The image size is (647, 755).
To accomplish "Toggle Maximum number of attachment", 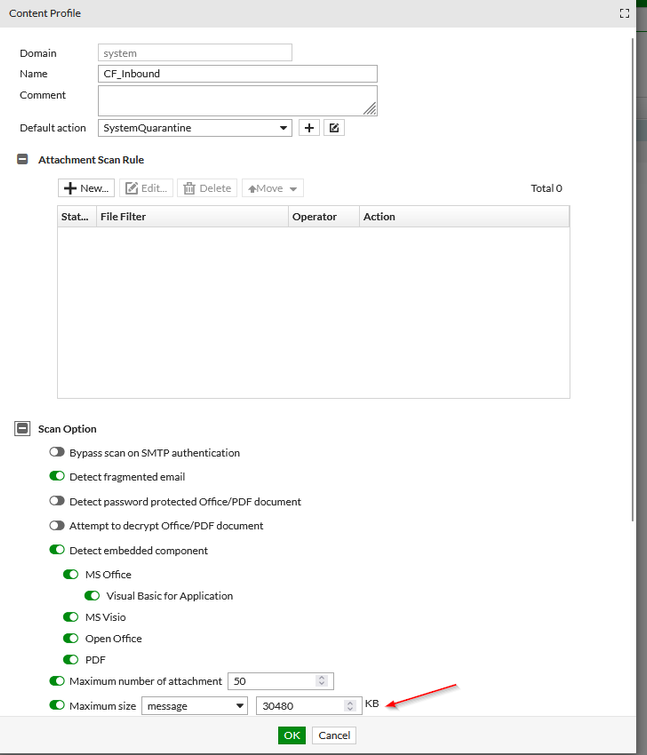I will (57, 681).
